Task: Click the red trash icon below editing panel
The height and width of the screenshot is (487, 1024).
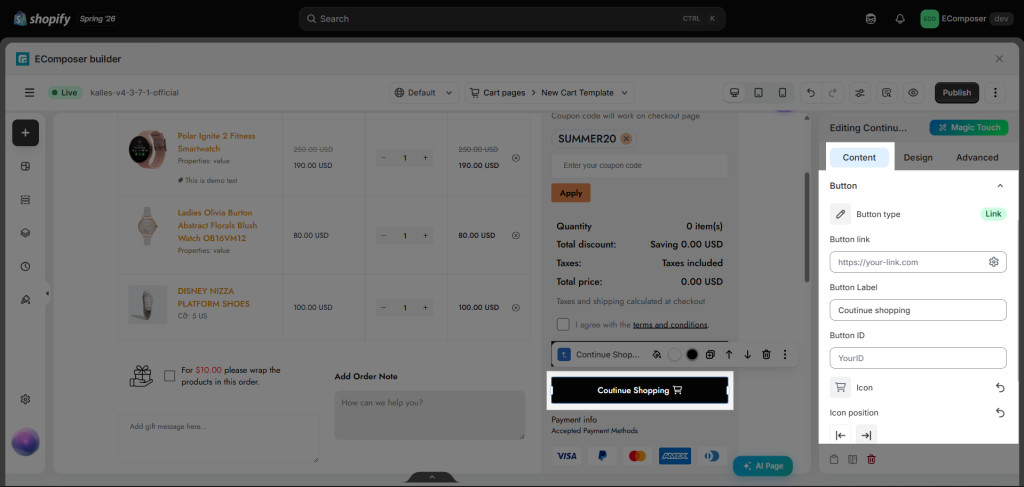Action: coord(871,460)
